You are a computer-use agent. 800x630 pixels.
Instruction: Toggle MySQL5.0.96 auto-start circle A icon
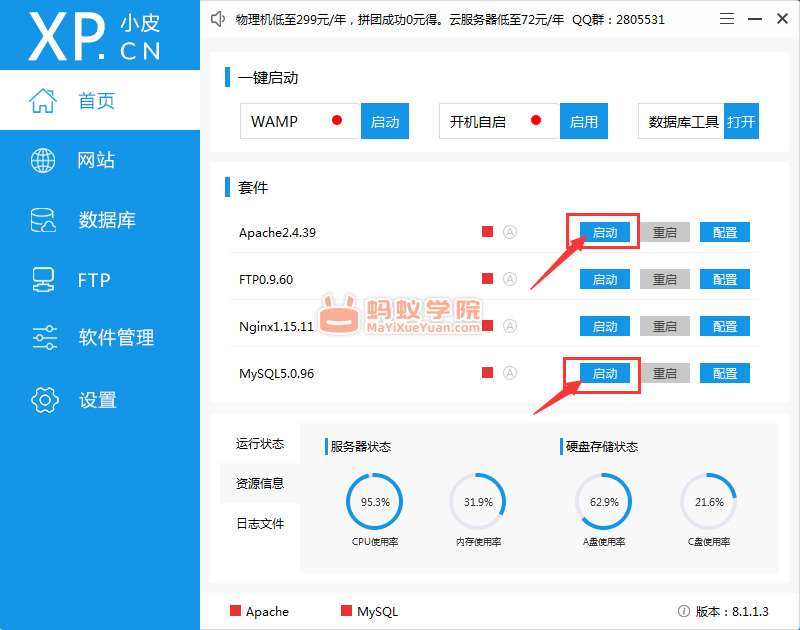510,373
